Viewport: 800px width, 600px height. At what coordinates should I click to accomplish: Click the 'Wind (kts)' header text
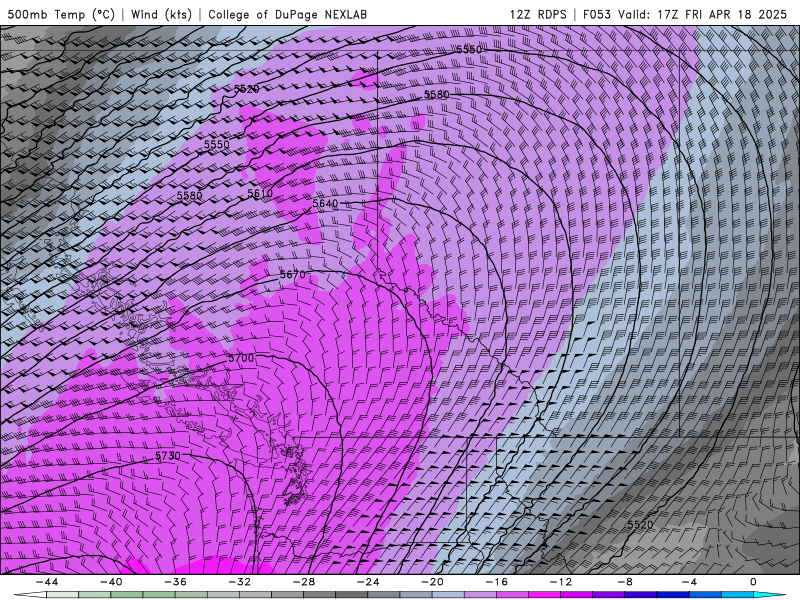click(161, 14)
